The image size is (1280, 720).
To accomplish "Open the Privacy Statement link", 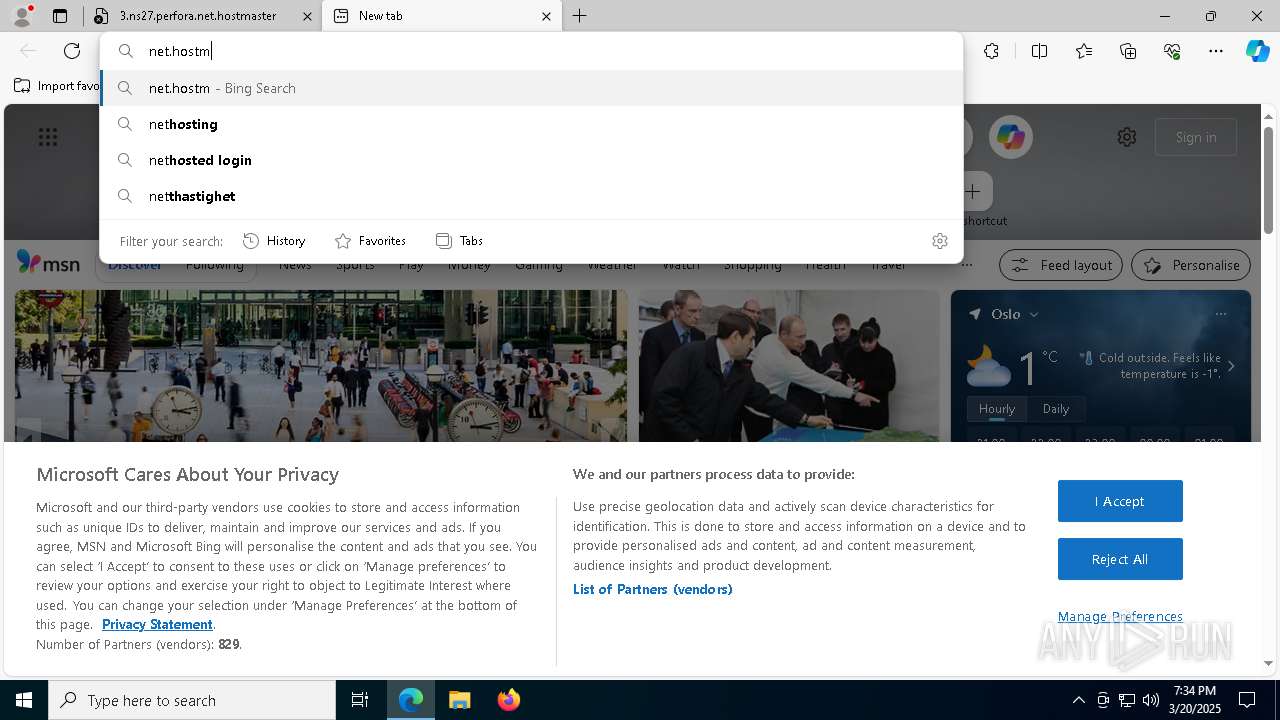I will pos(157,624).
